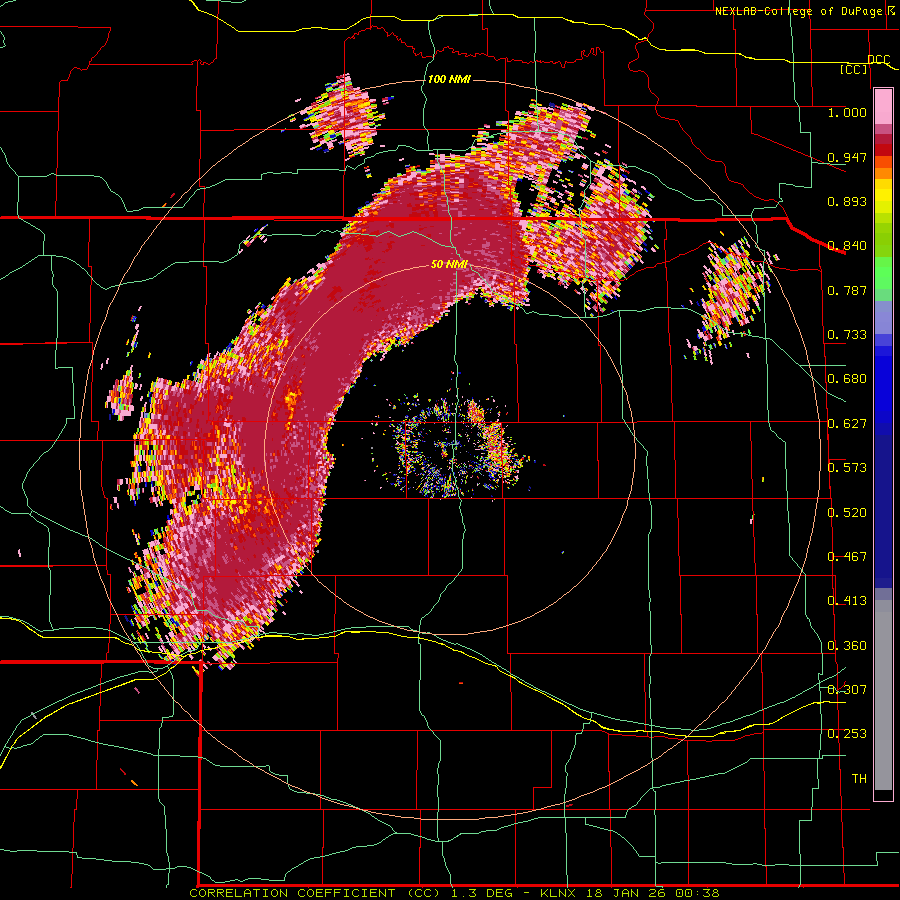The image size is (900, 900).
Task: Select the 0.680 legend value
Action: (x=847, y=379)
